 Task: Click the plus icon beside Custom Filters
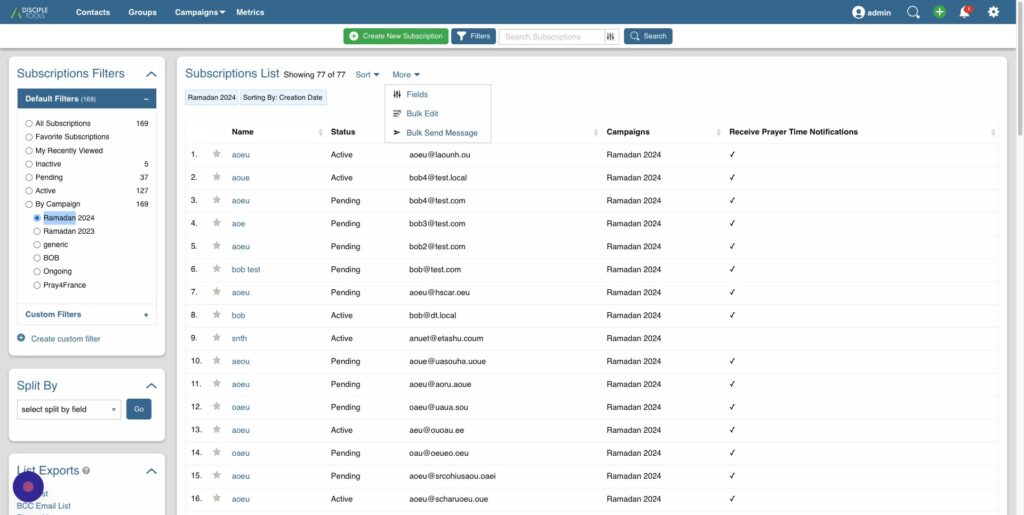tap(146, 314)
